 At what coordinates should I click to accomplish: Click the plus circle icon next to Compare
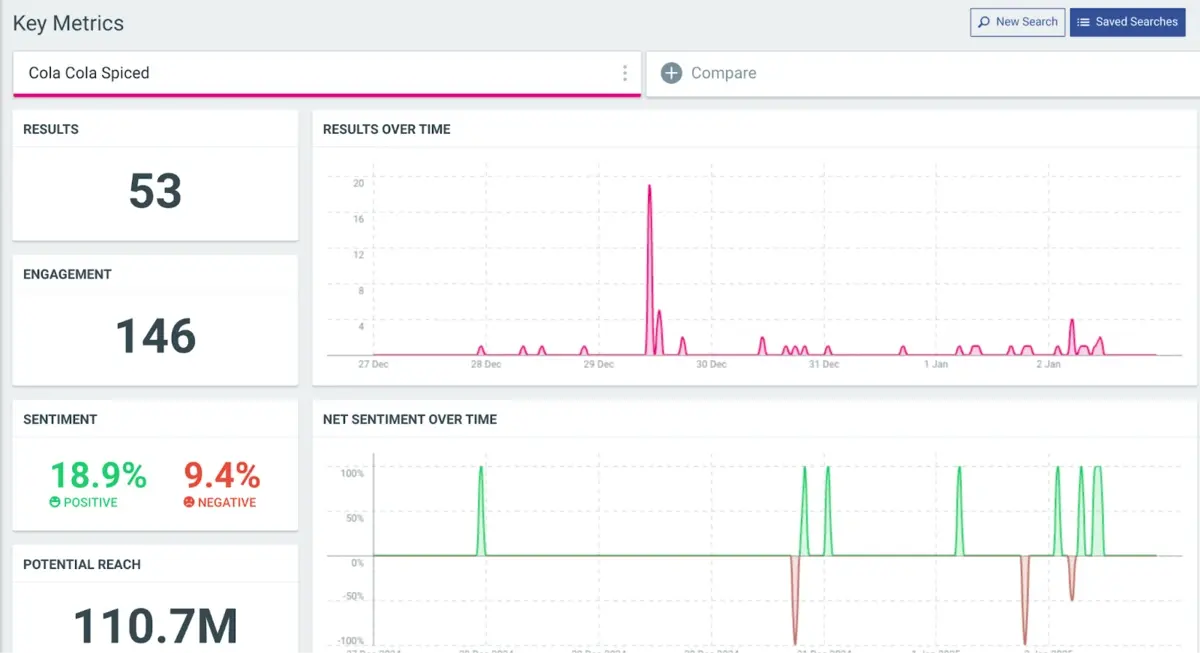click(670, 73)
